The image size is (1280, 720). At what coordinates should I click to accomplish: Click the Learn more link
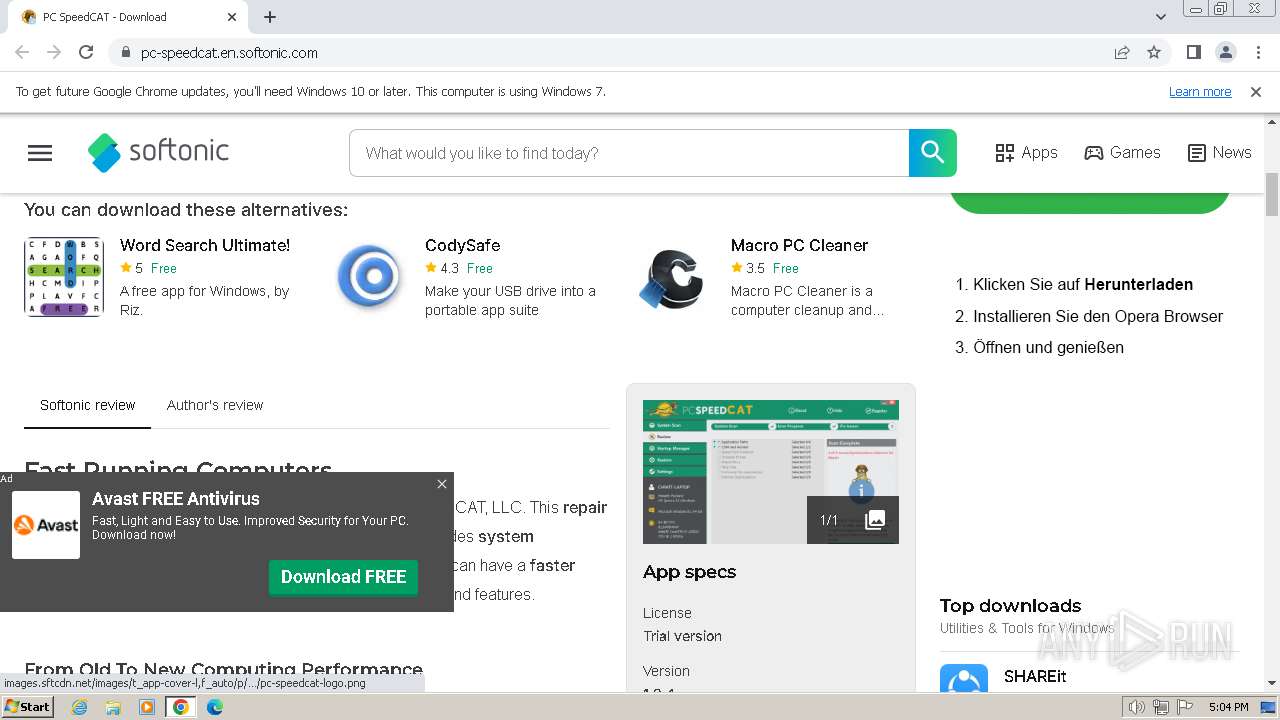point(1200,92)
